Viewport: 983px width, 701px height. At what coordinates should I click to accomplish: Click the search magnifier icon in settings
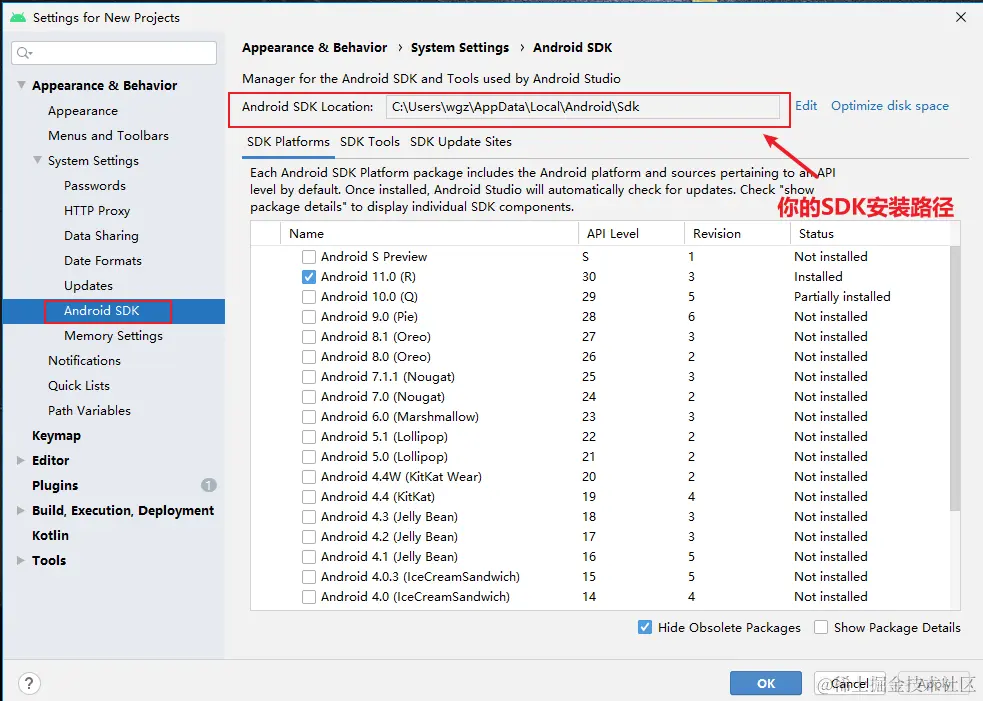(24, 53)
